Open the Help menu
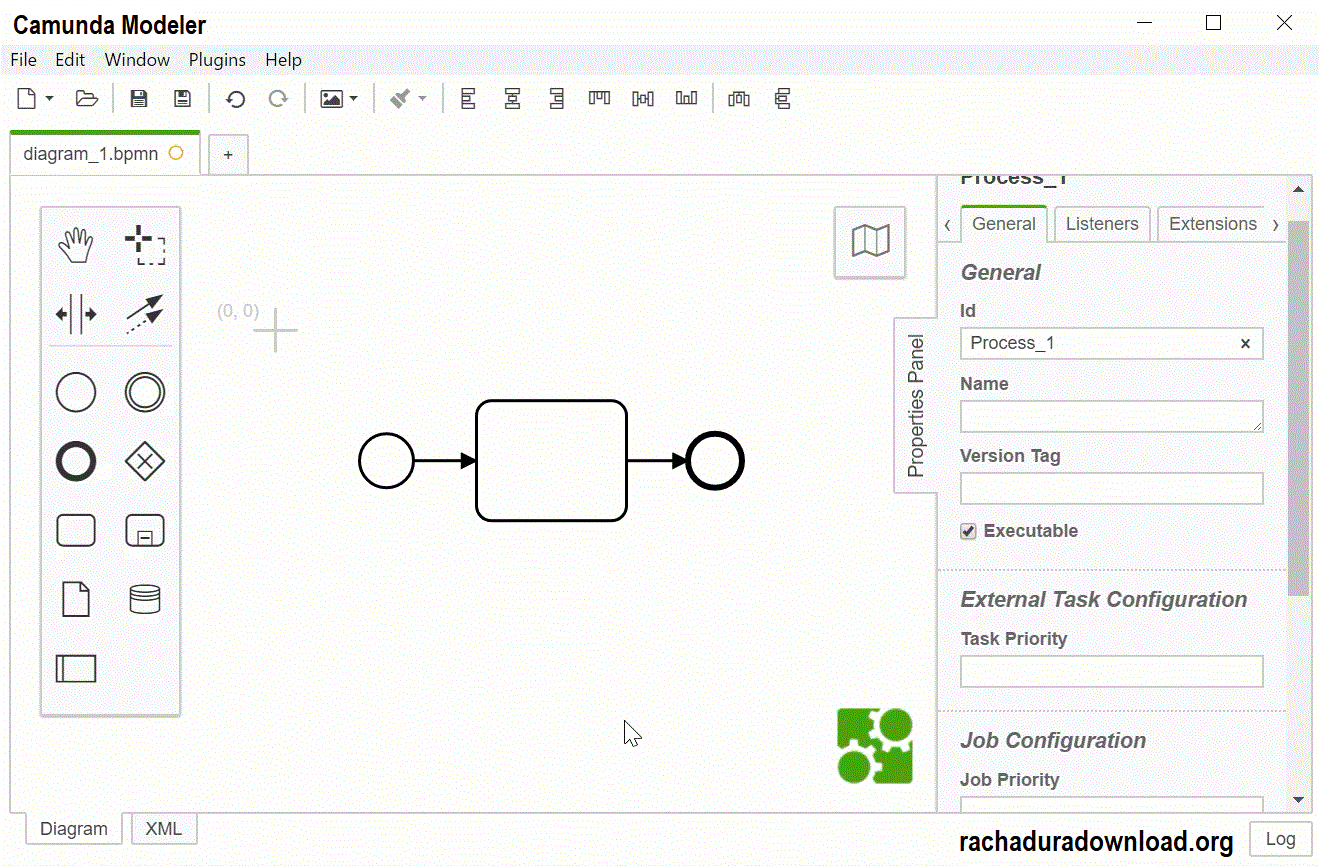Screen dimensions: 1320x866 click(x=283, y=60)
